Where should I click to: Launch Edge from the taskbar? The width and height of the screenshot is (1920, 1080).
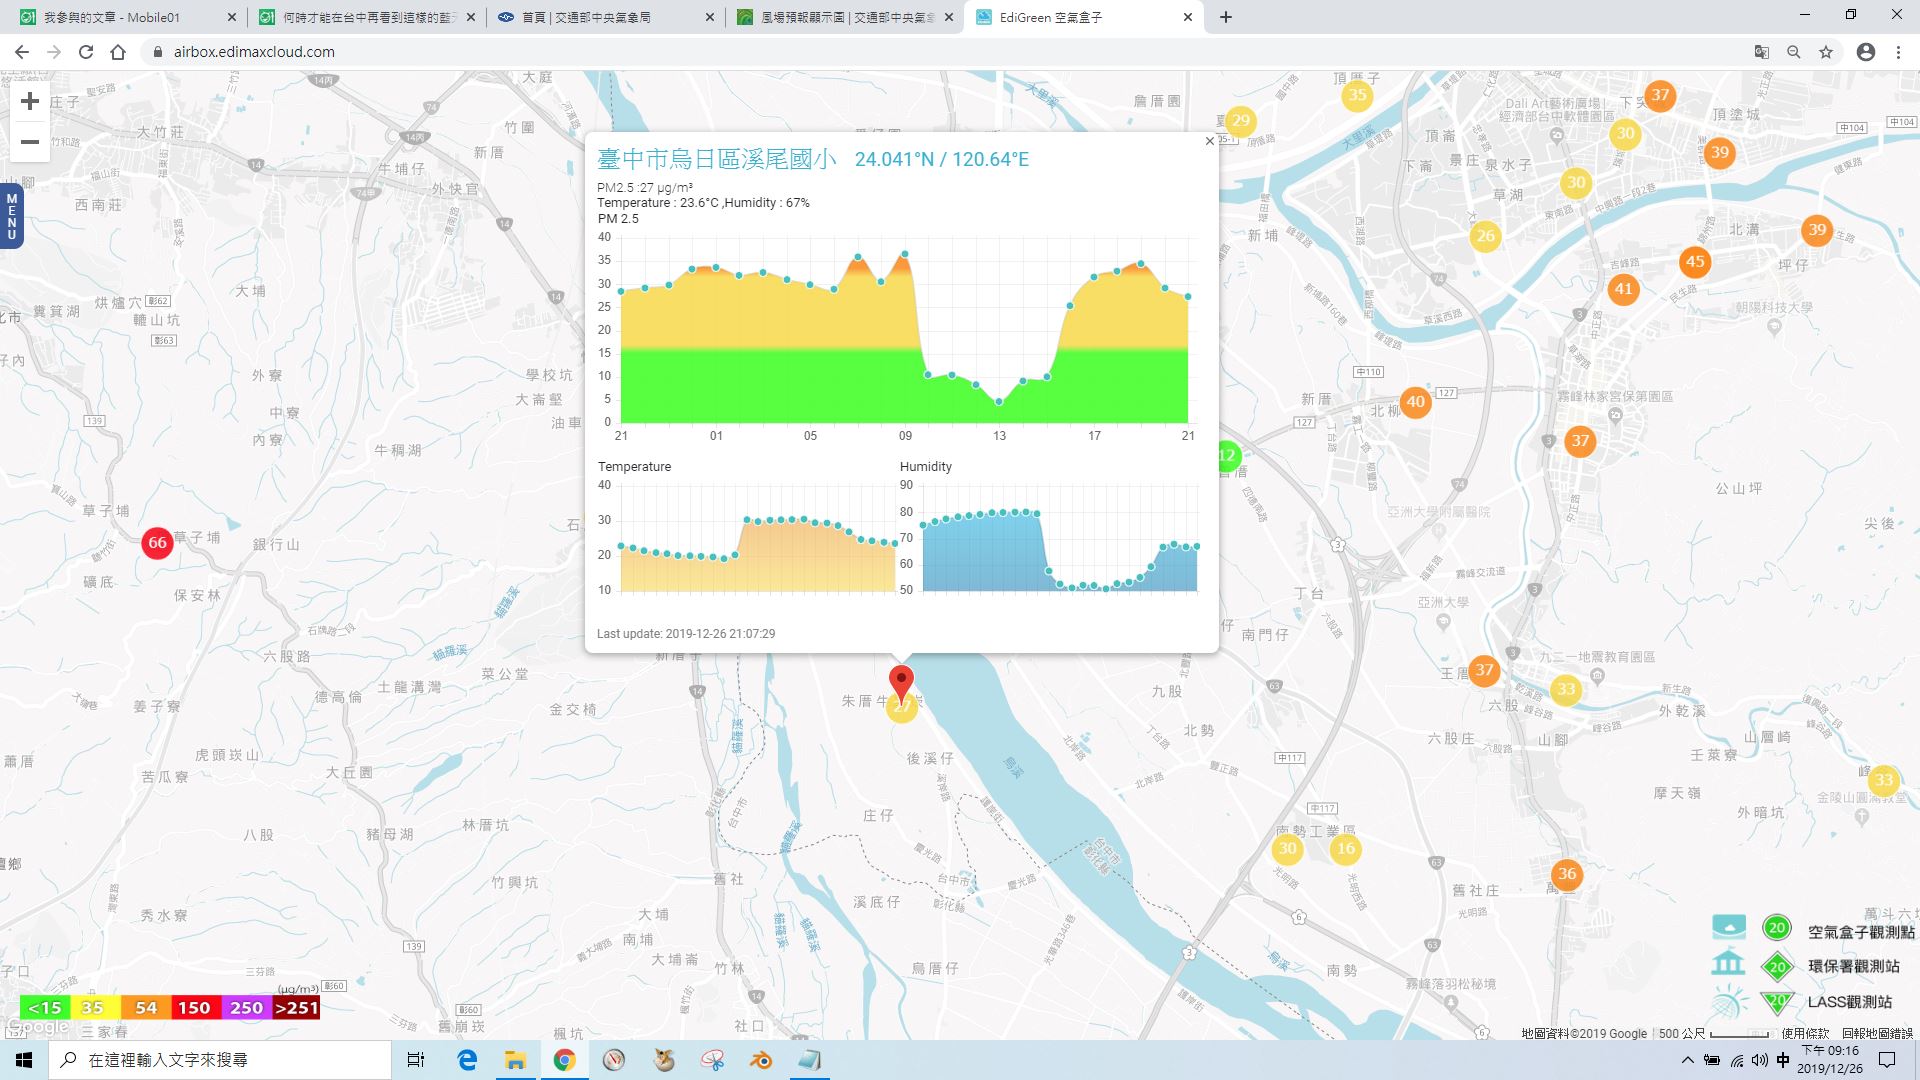tap(467, 1060)
